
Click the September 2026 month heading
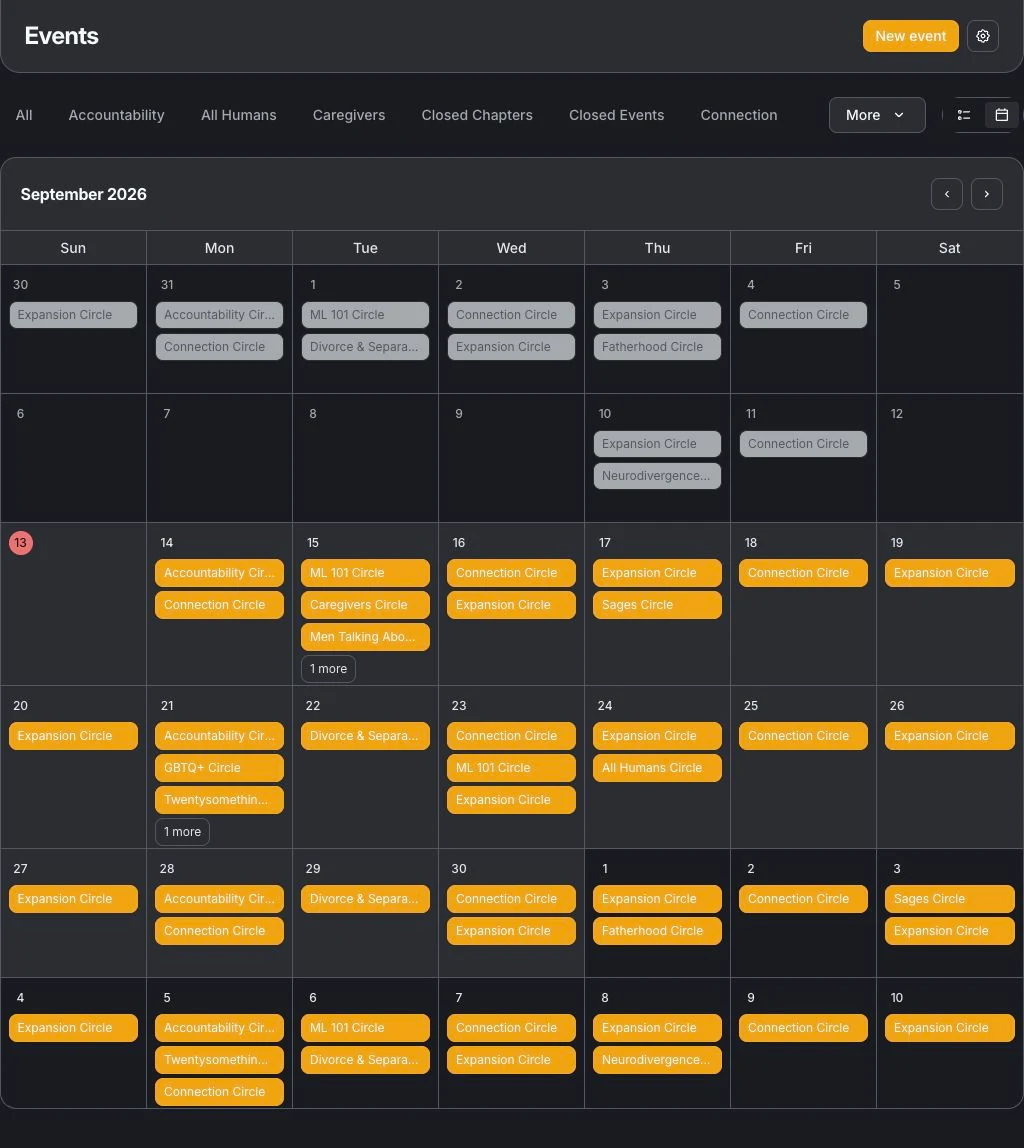click(83, 194)
